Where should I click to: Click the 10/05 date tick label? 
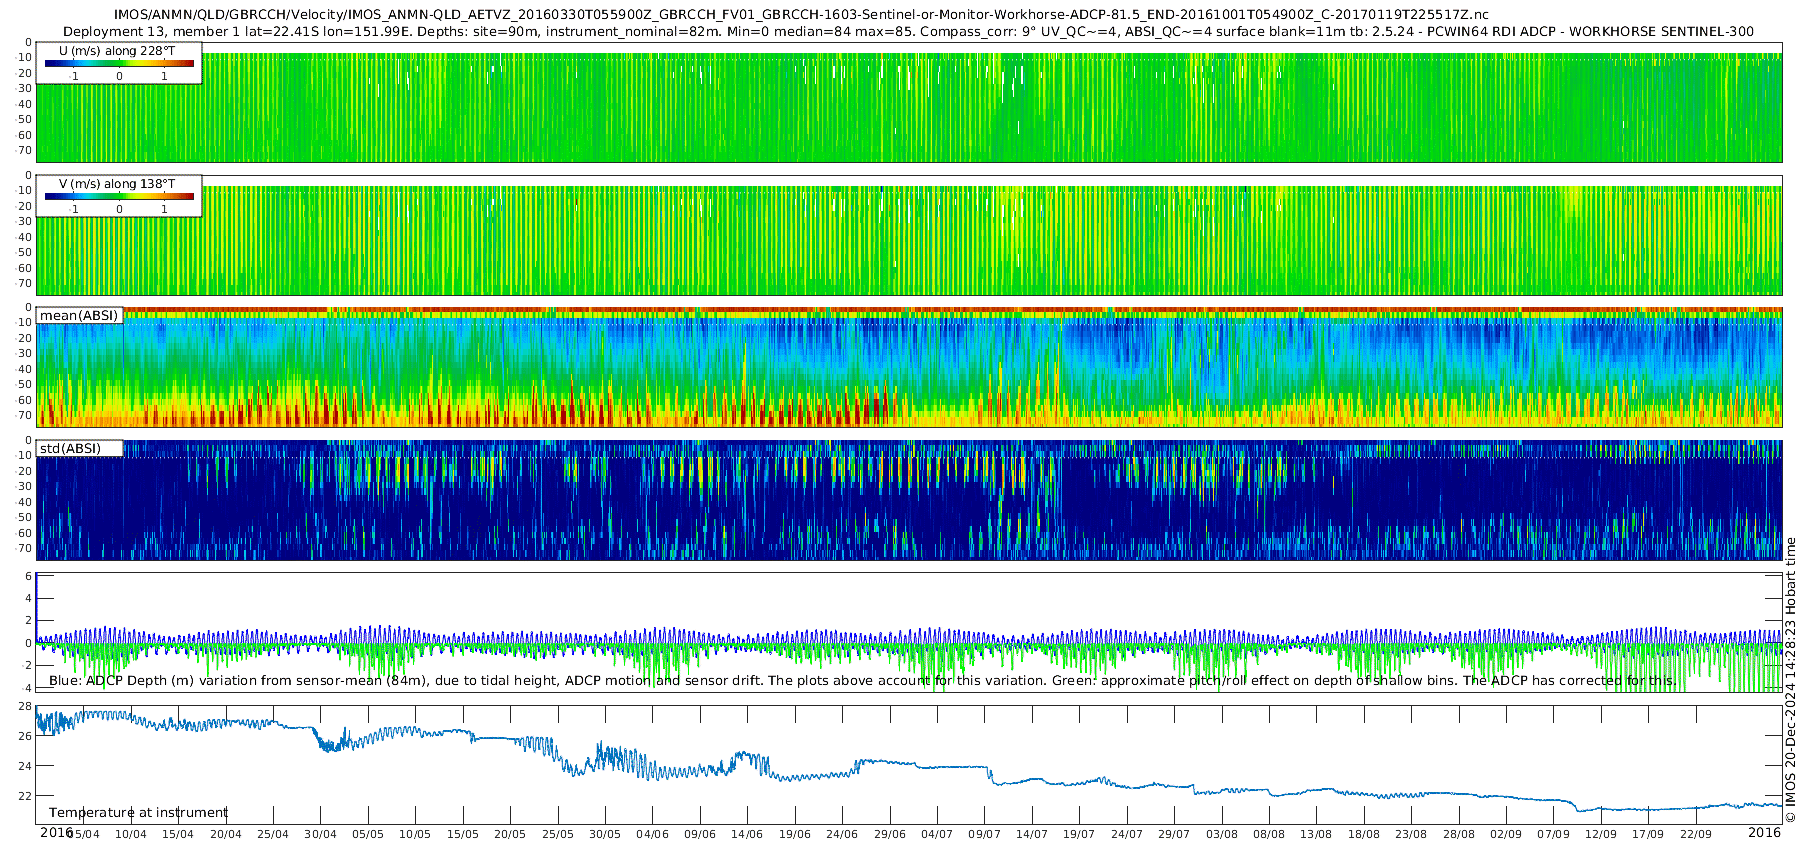tap(415, 835)
